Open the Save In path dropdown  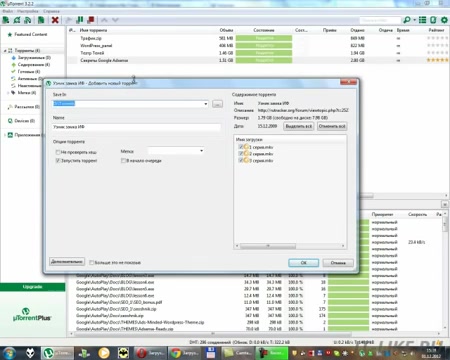[205, 104]
